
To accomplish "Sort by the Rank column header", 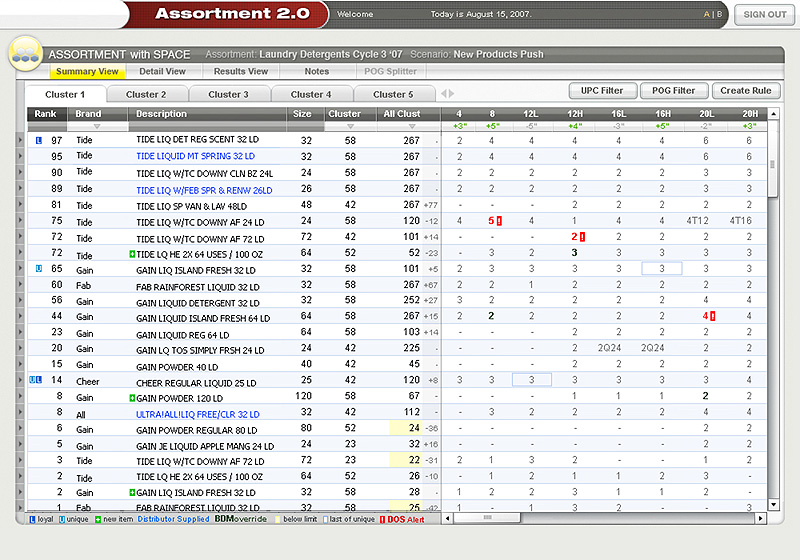I will 46,114.
